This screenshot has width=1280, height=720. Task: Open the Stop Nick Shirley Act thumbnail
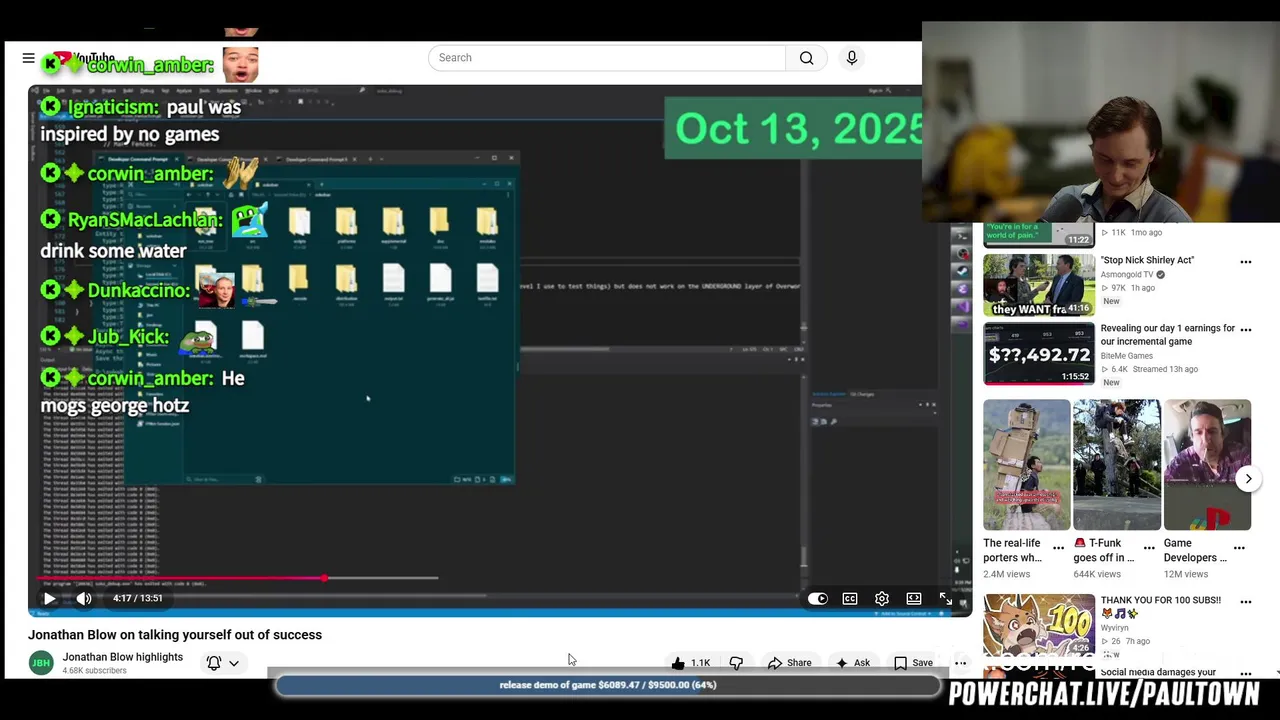(x=1039, y=285)
